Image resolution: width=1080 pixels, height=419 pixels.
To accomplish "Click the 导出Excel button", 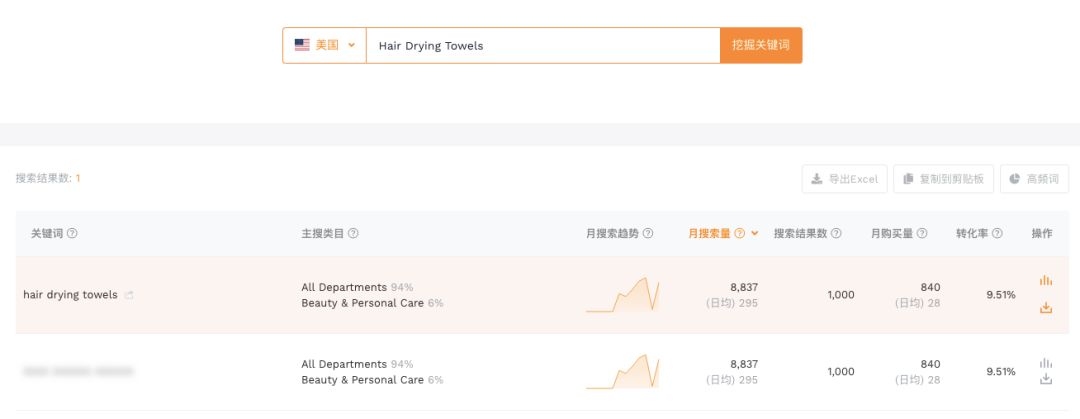I will click(x=844, y=179).
